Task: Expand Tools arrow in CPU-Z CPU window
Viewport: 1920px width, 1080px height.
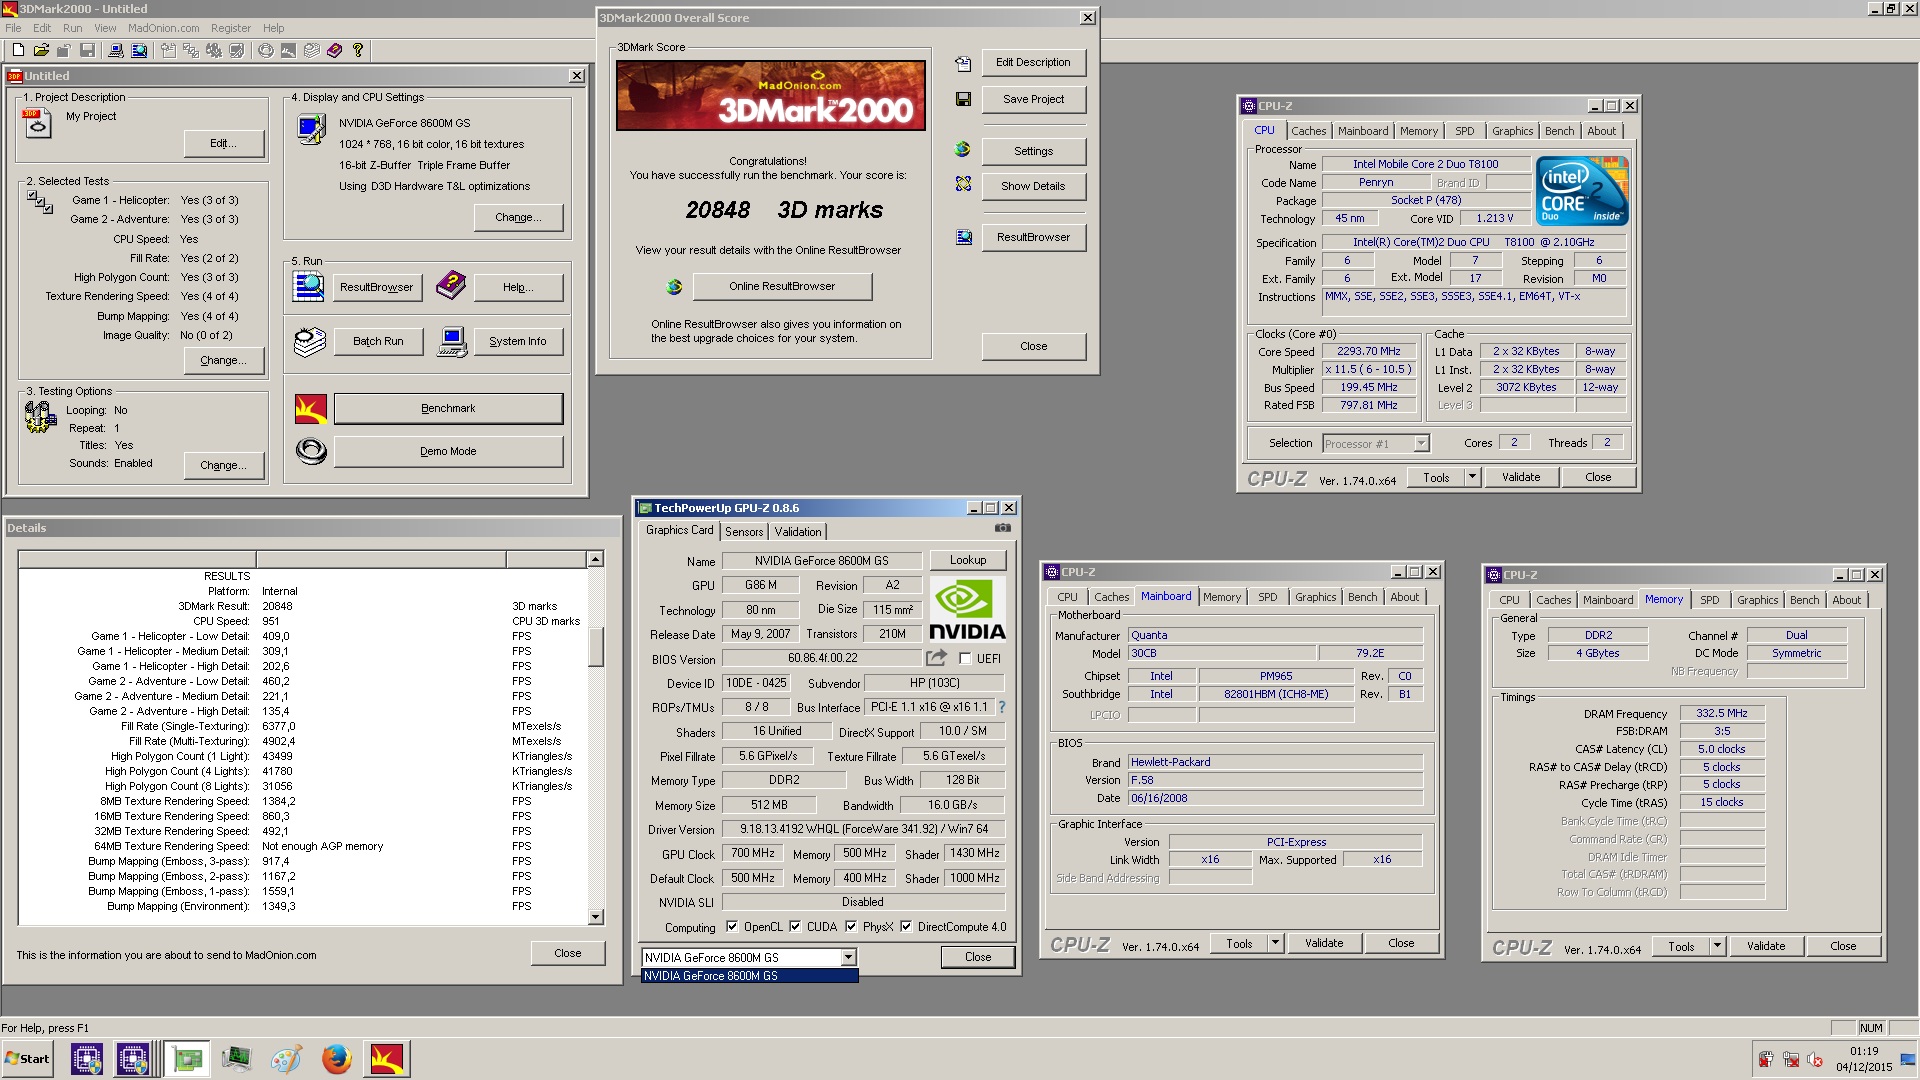Action: (1472, 477)
